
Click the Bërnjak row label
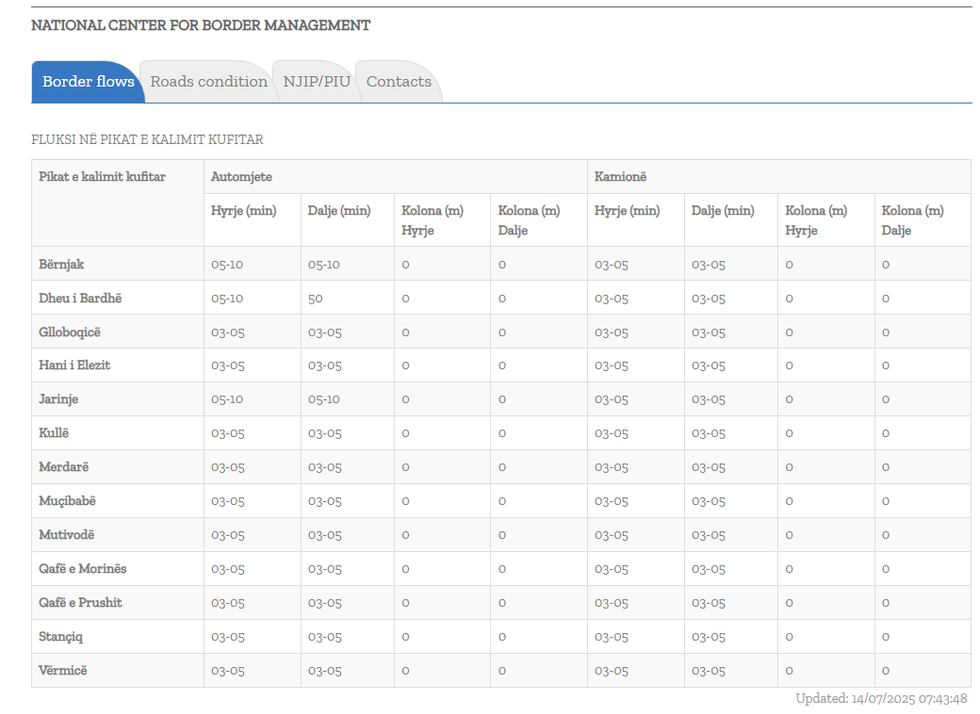[62, 264]
